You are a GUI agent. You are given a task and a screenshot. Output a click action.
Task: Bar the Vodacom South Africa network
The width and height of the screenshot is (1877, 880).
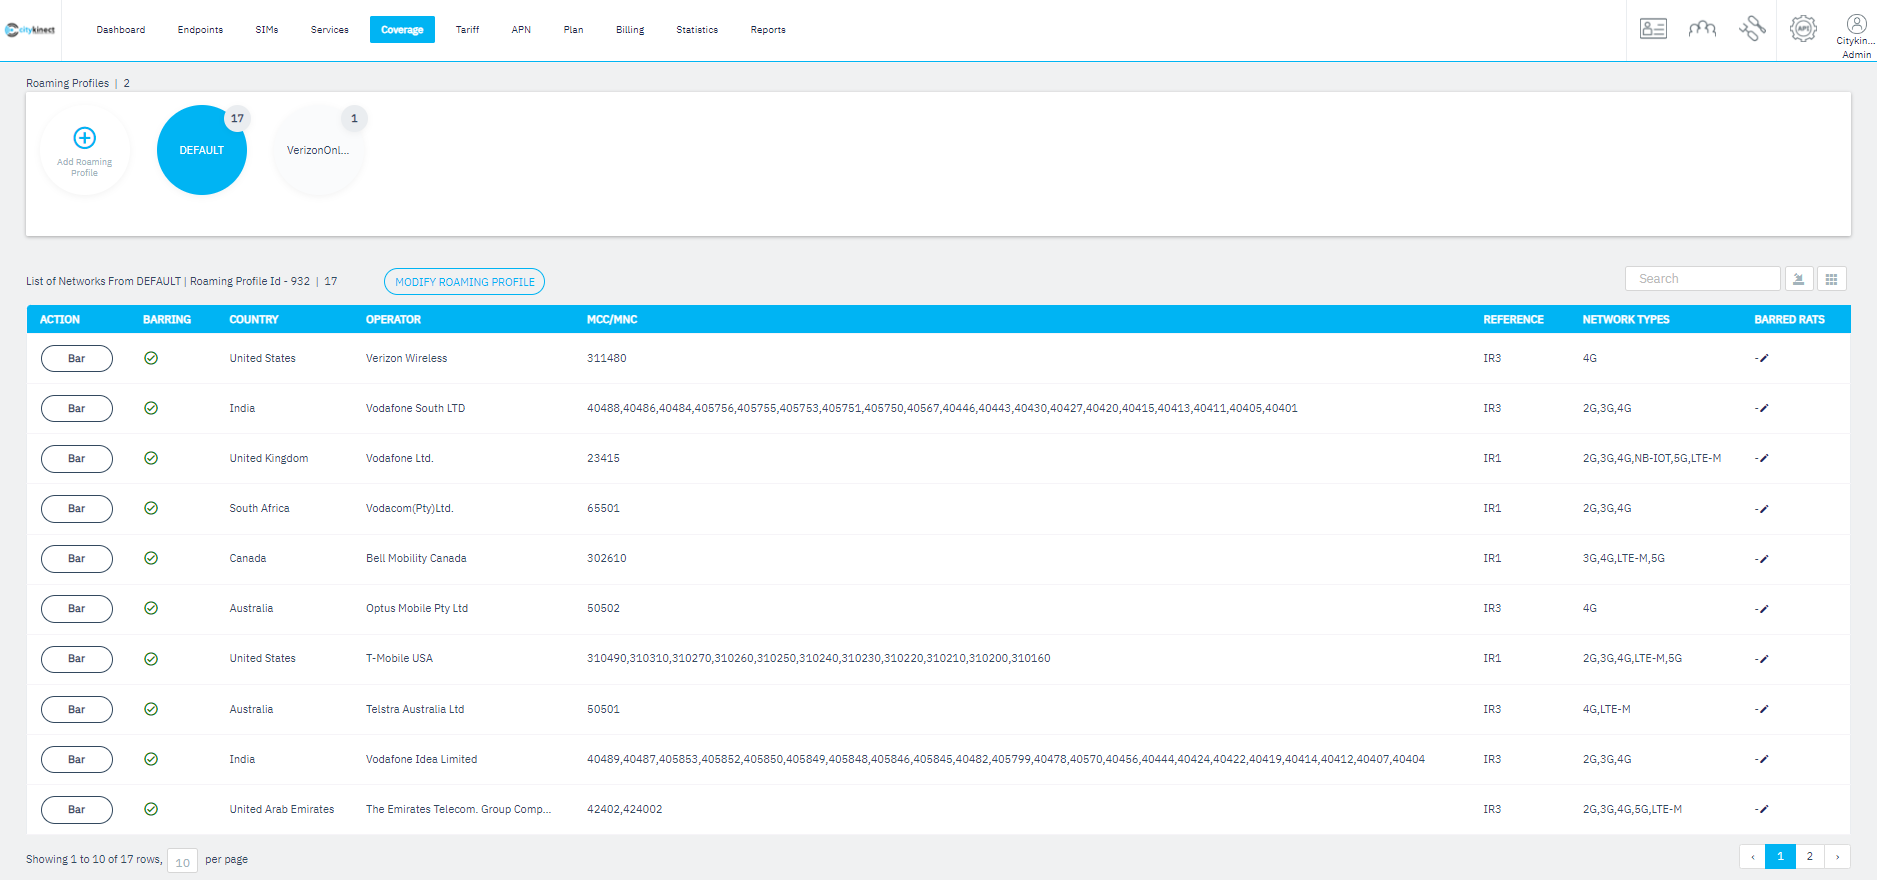point(77,508)
